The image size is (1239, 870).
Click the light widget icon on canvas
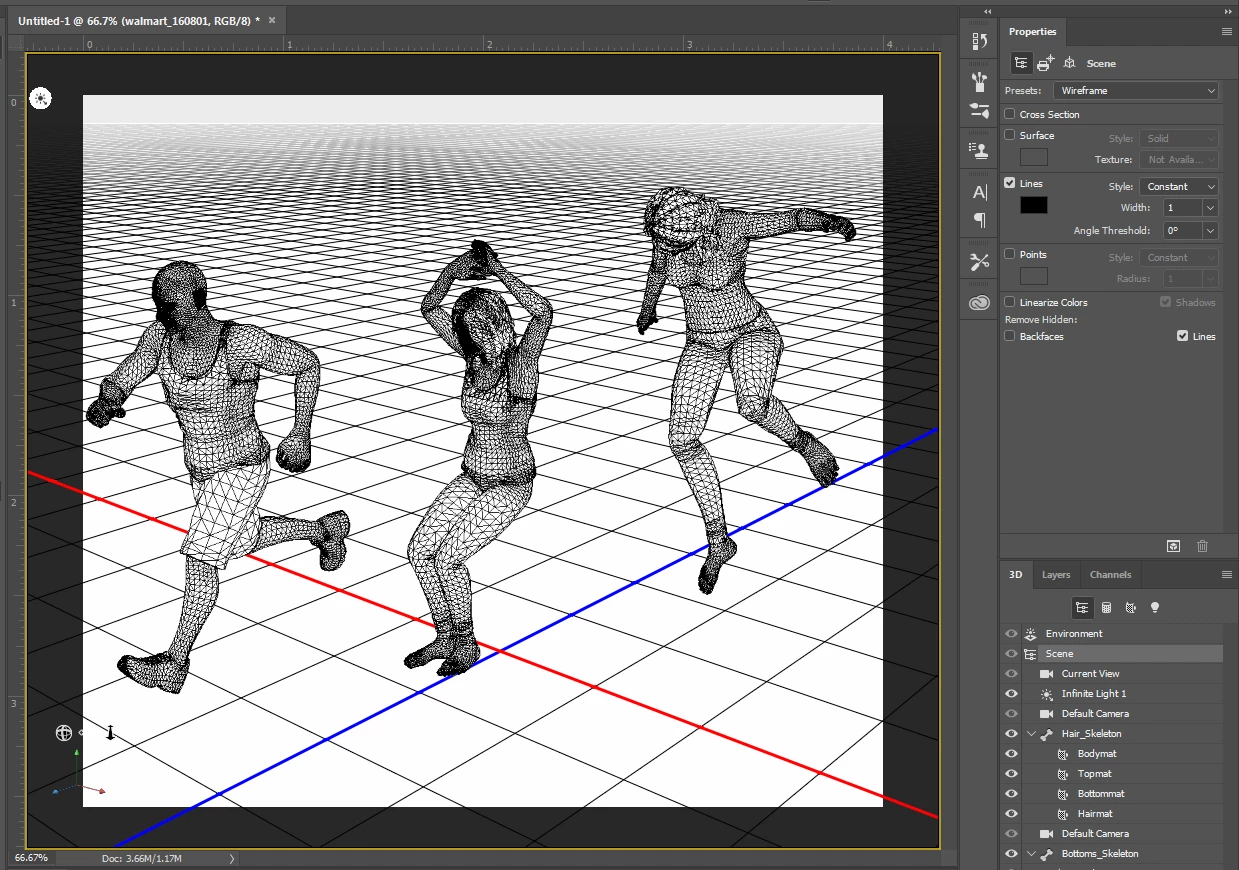click(40, 98)
